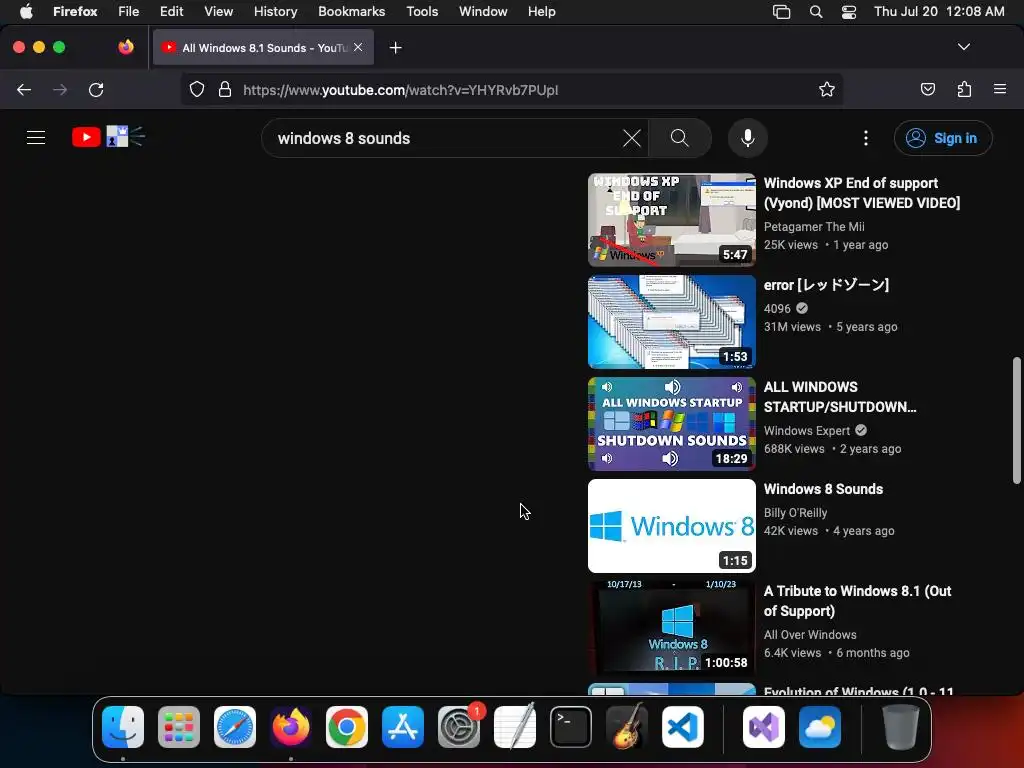Reload the current YouTube page
The width and height of the screenshot is (1024, 768).
(x=96, y=89)
